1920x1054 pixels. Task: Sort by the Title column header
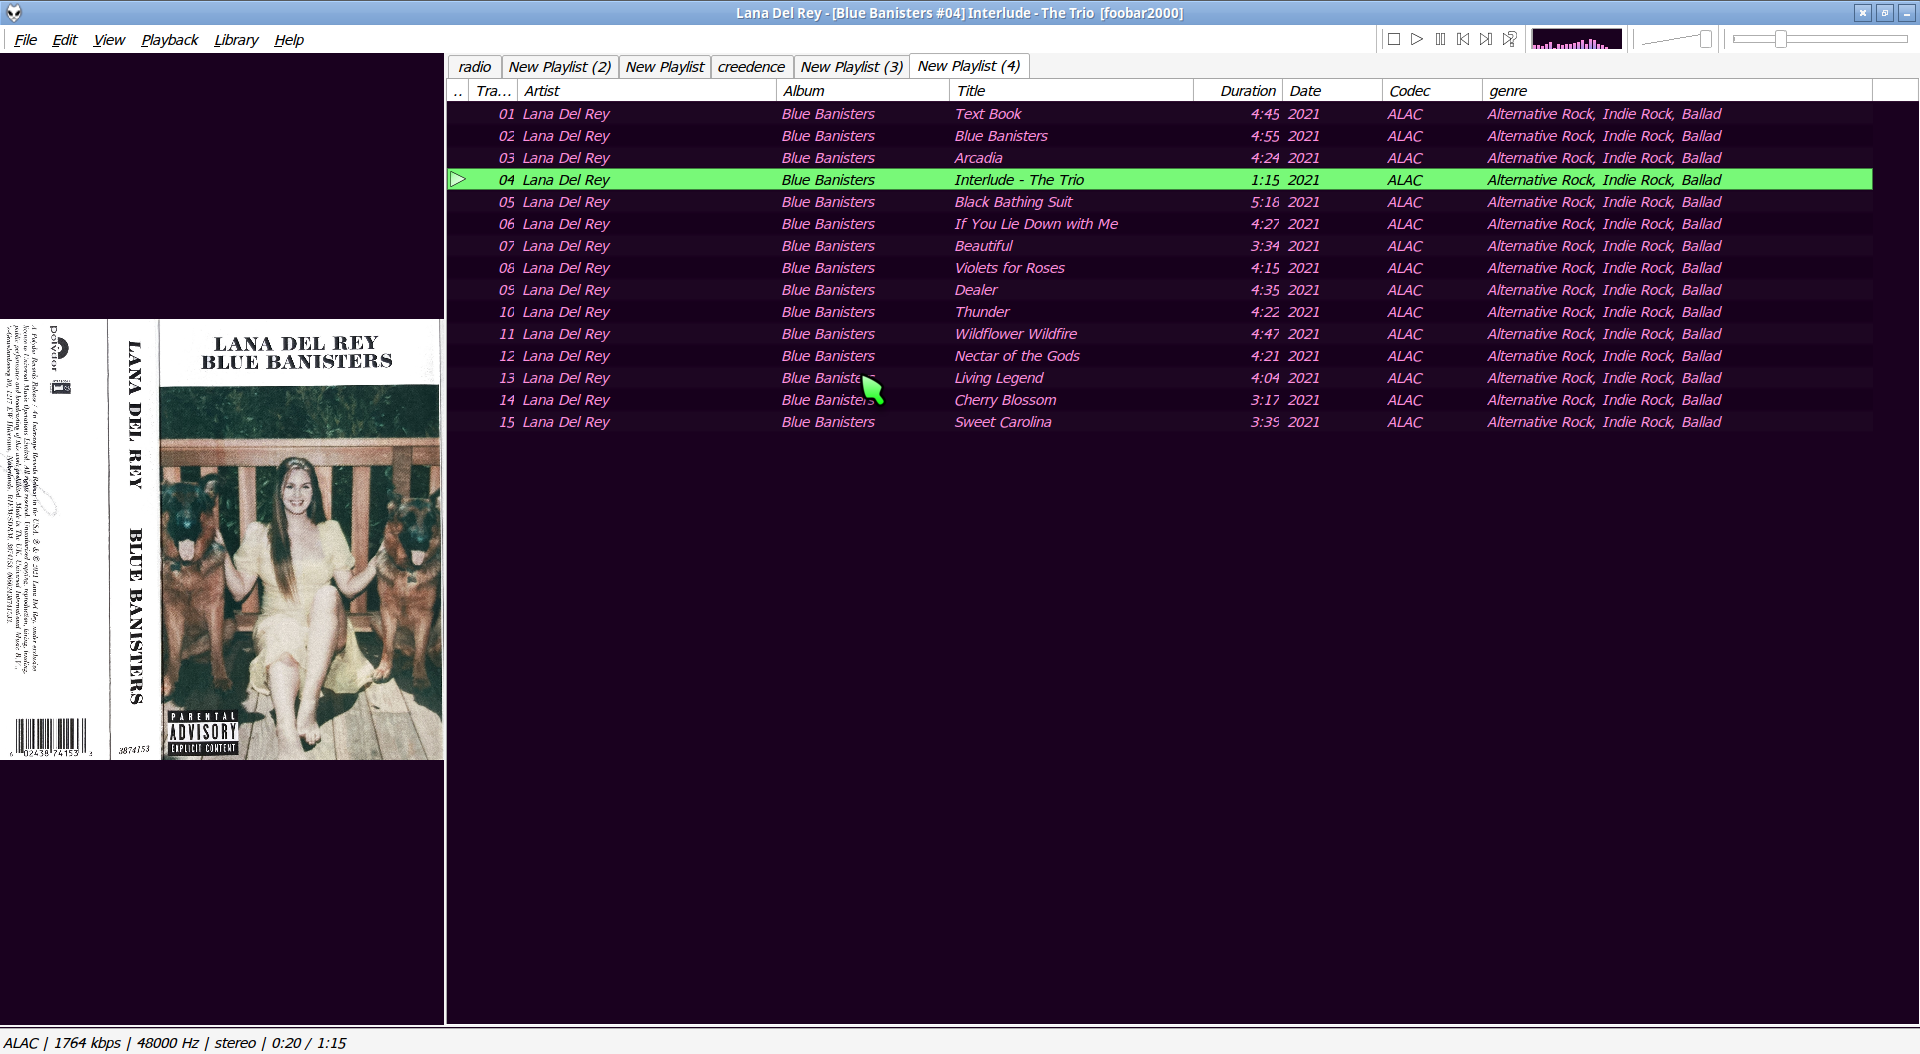[x=1071, y=91]
